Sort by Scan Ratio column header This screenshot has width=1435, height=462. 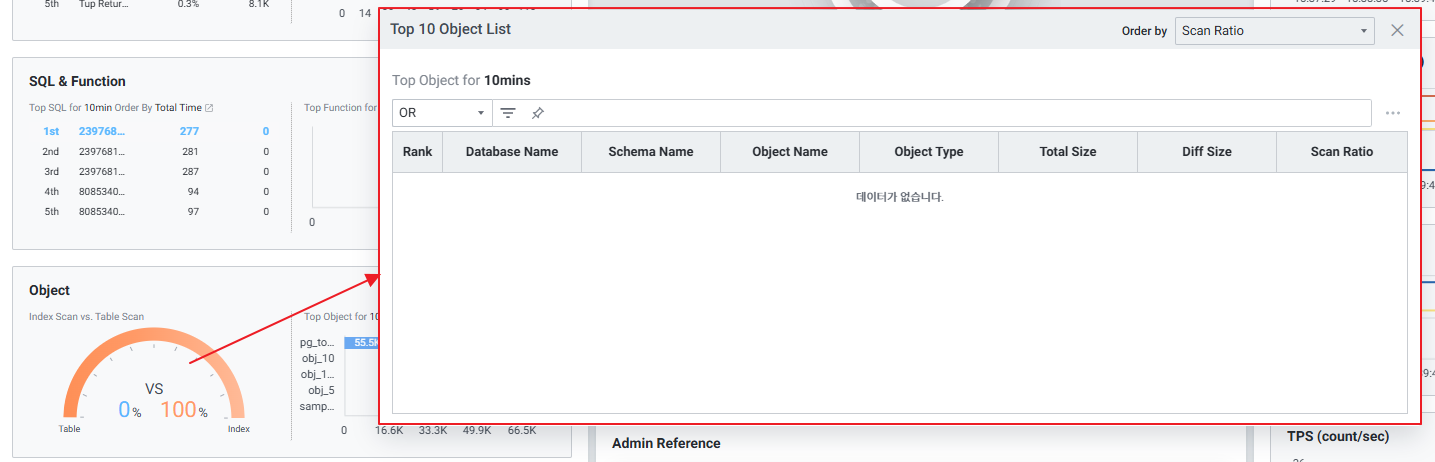coord(1341,152)
